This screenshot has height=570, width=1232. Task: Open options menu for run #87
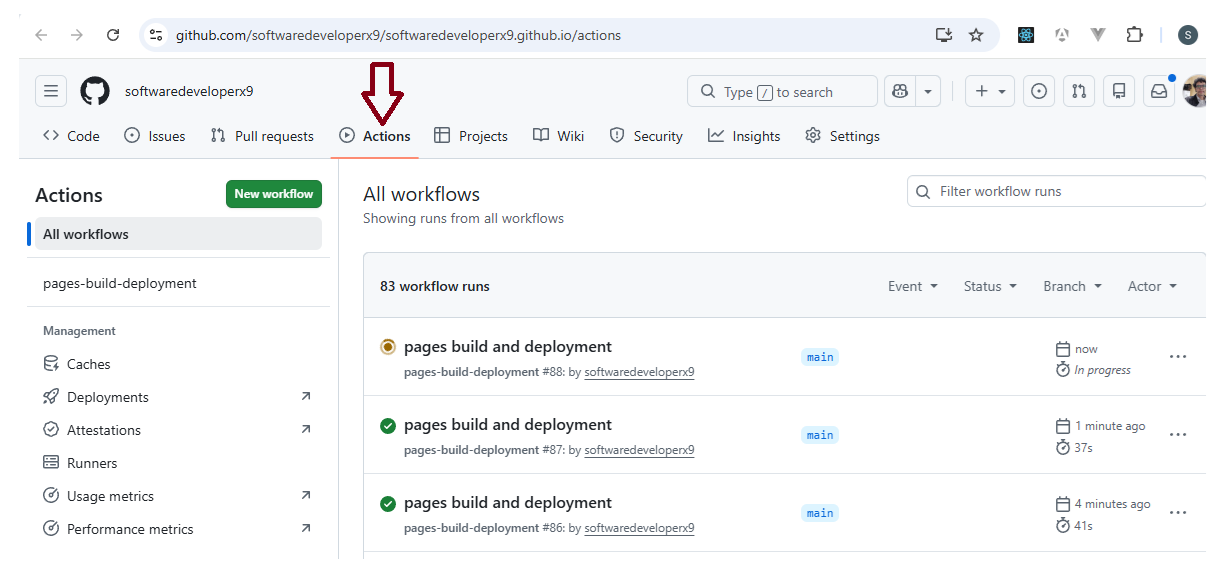pyautogui.click(x=1178, y=435)
